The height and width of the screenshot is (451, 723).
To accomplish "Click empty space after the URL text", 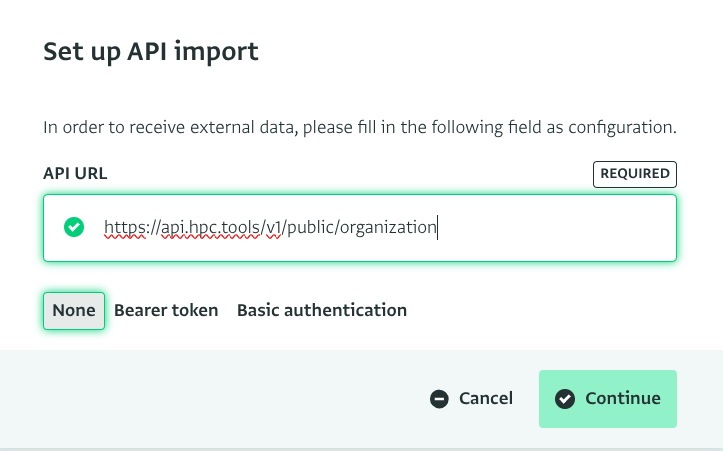I will point(553,228).
